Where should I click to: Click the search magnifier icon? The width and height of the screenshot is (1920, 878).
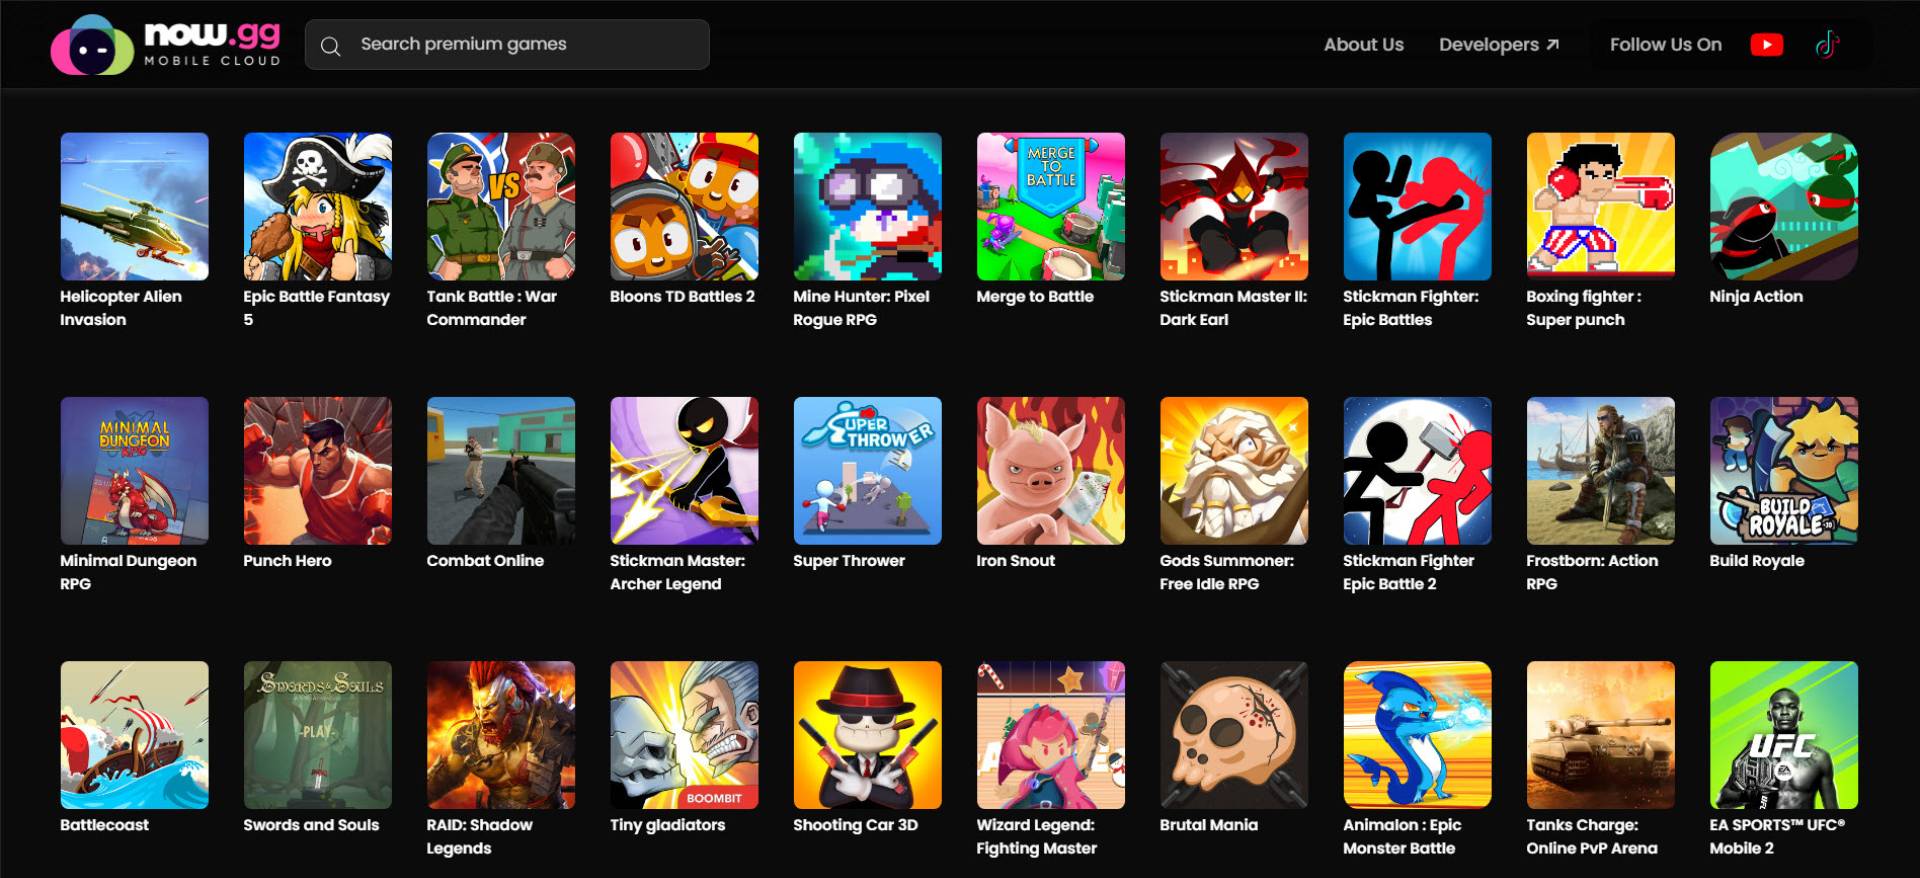331,46
